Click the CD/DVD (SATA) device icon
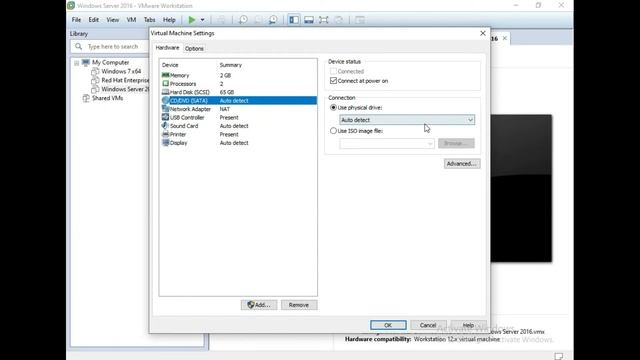 [165, 100]
